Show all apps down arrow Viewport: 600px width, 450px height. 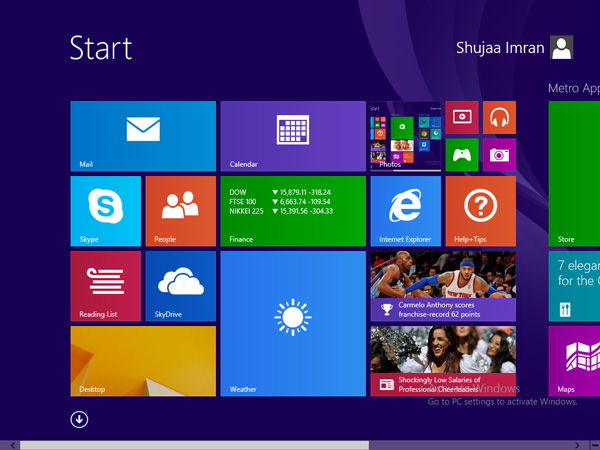coord(79,419)
